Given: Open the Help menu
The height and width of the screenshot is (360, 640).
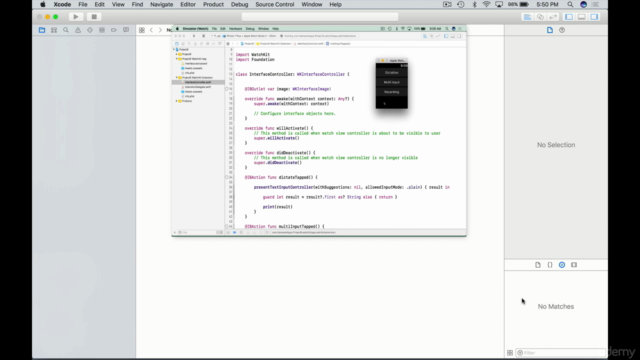Looking at the screenshot, I should 336,4.
